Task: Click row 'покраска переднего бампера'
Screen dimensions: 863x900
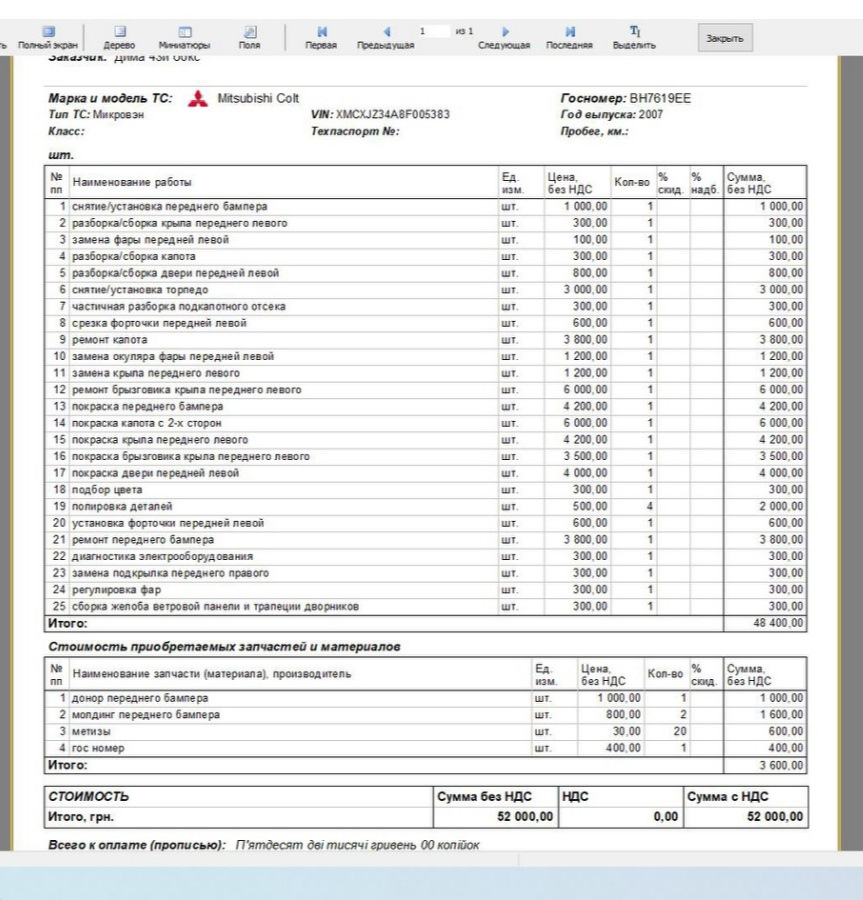Action: tap(425, 406)
